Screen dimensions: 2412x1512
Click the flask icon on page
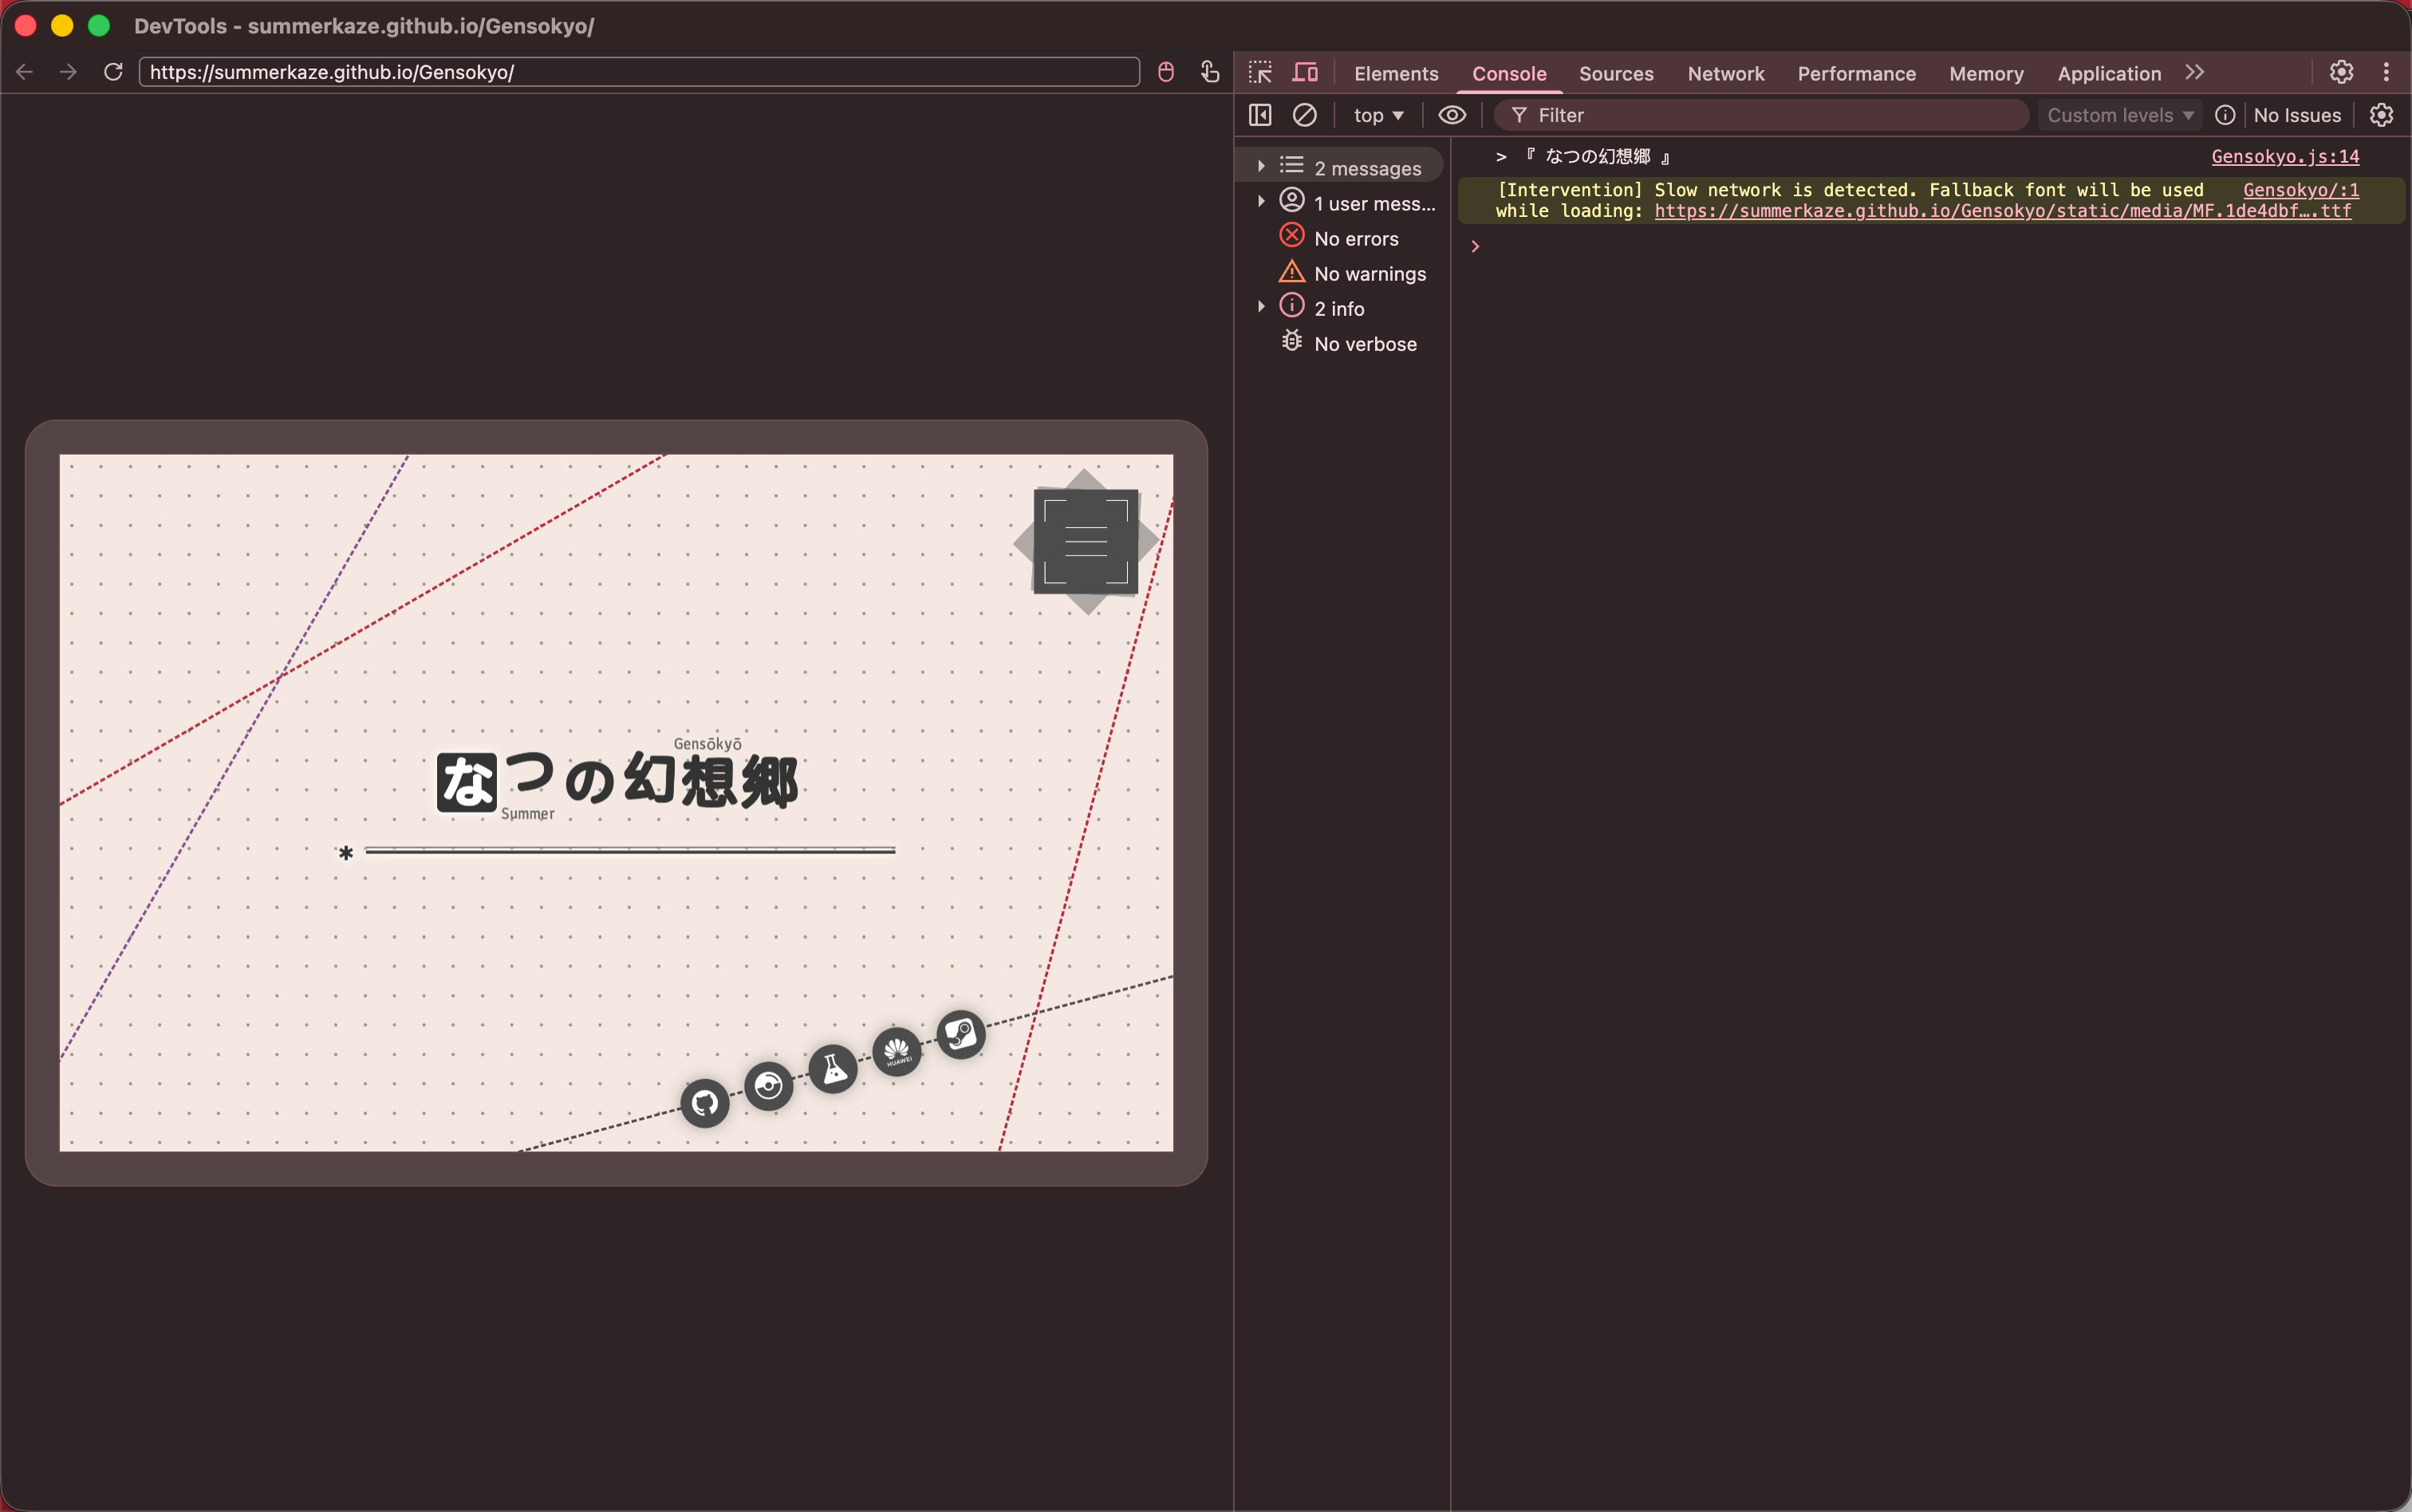833,1069
